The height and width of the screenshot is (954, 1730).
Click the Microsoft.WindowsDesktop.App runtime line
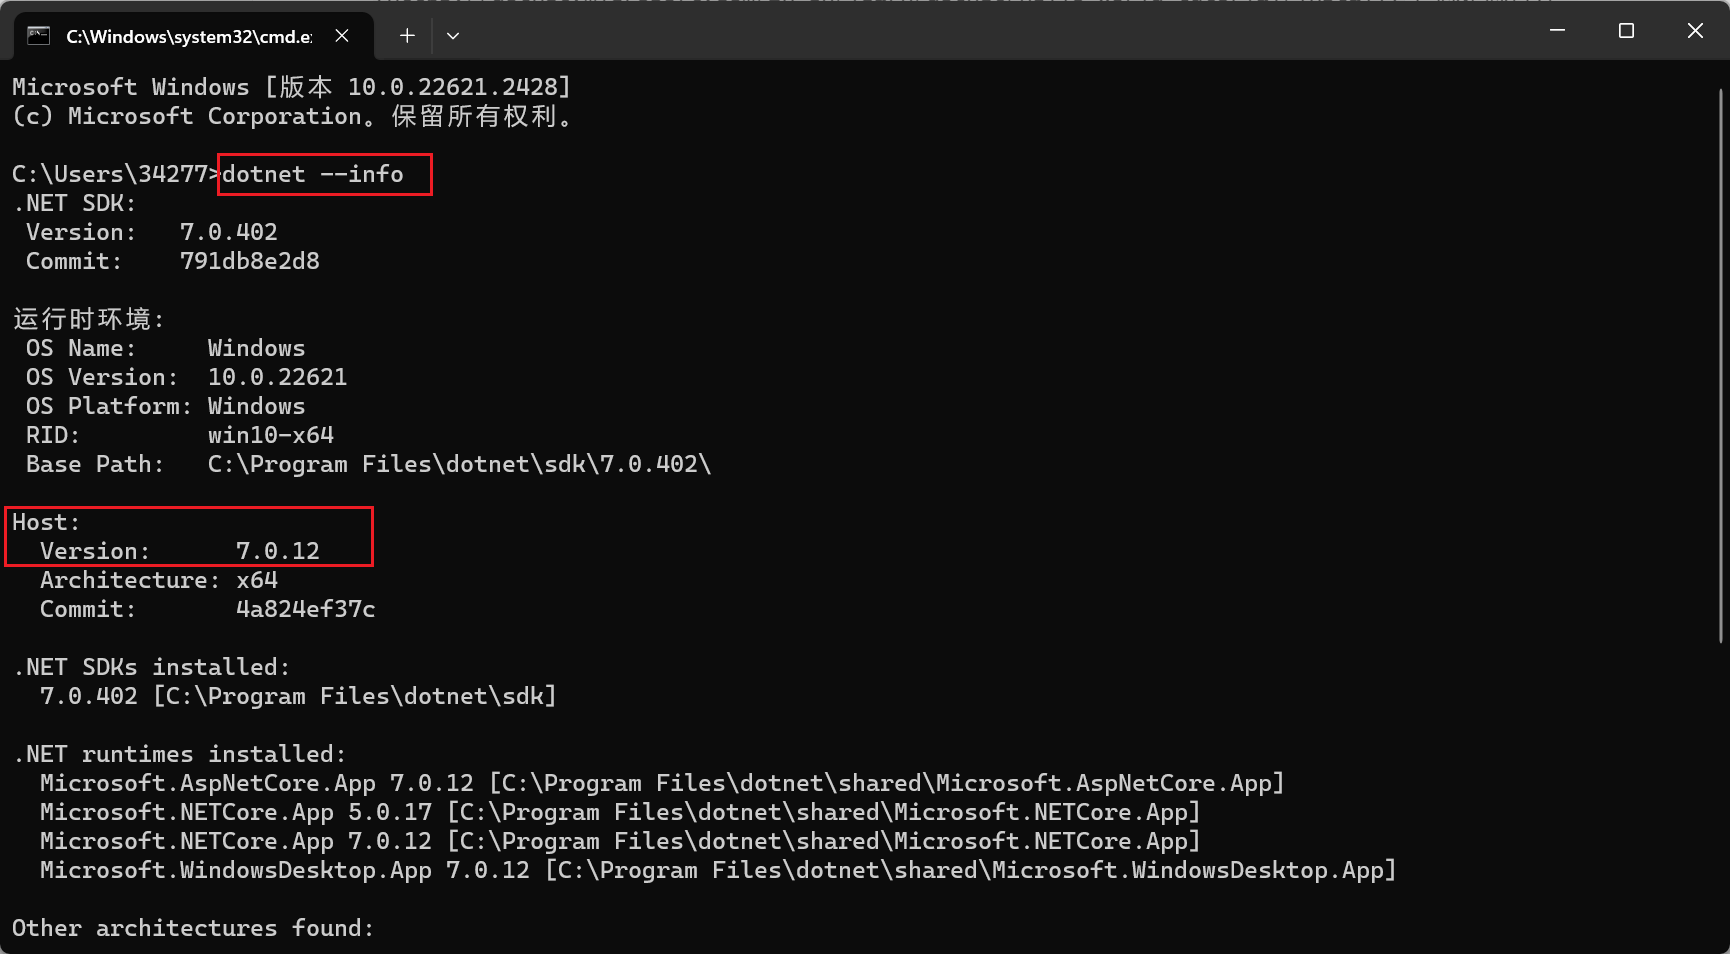(716, 870)
